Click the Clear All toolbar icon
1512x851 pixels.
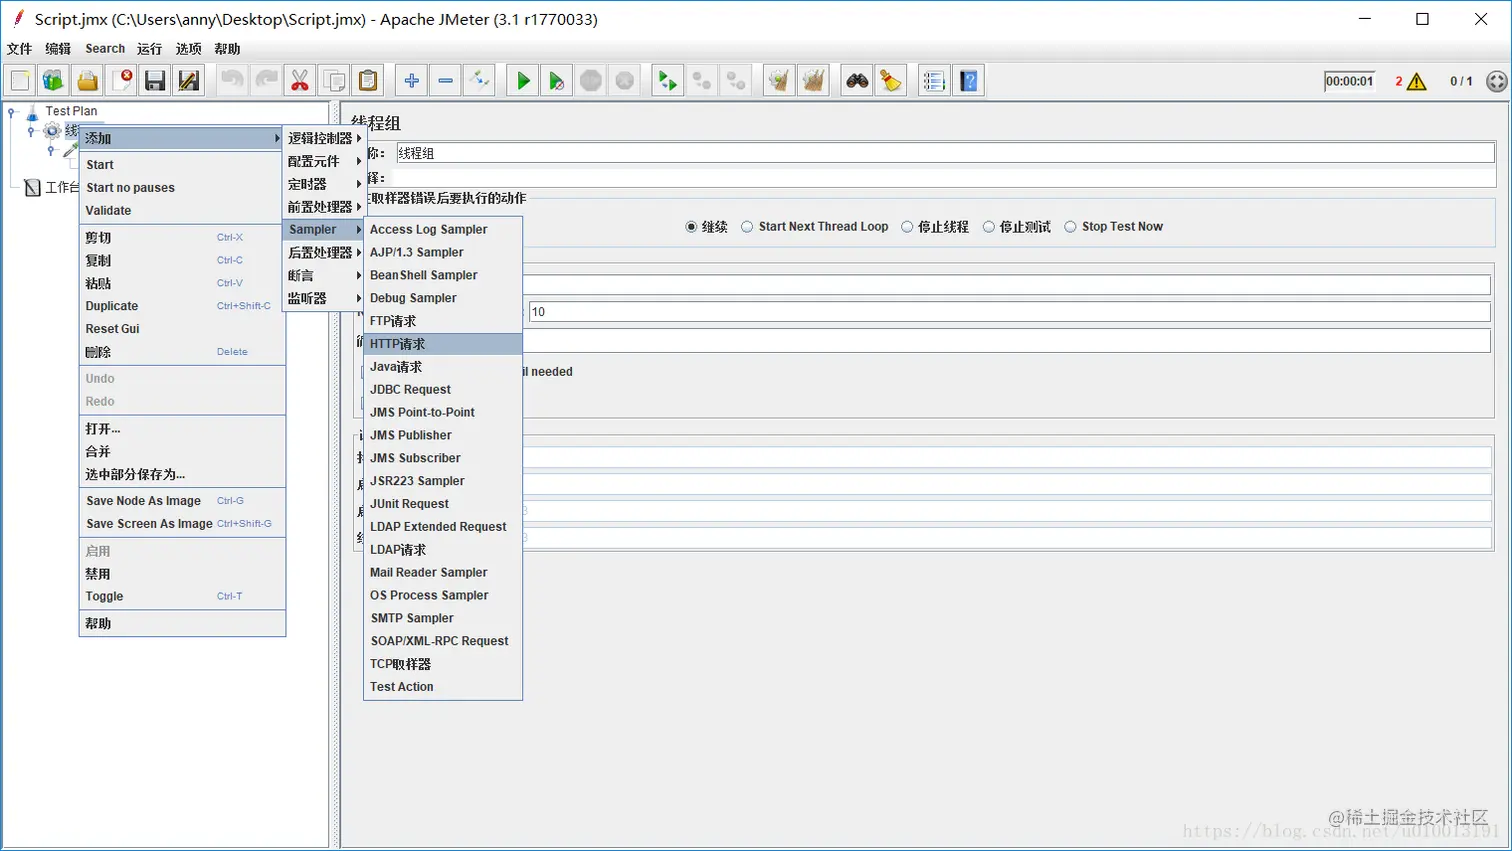(x=814, y=81)
